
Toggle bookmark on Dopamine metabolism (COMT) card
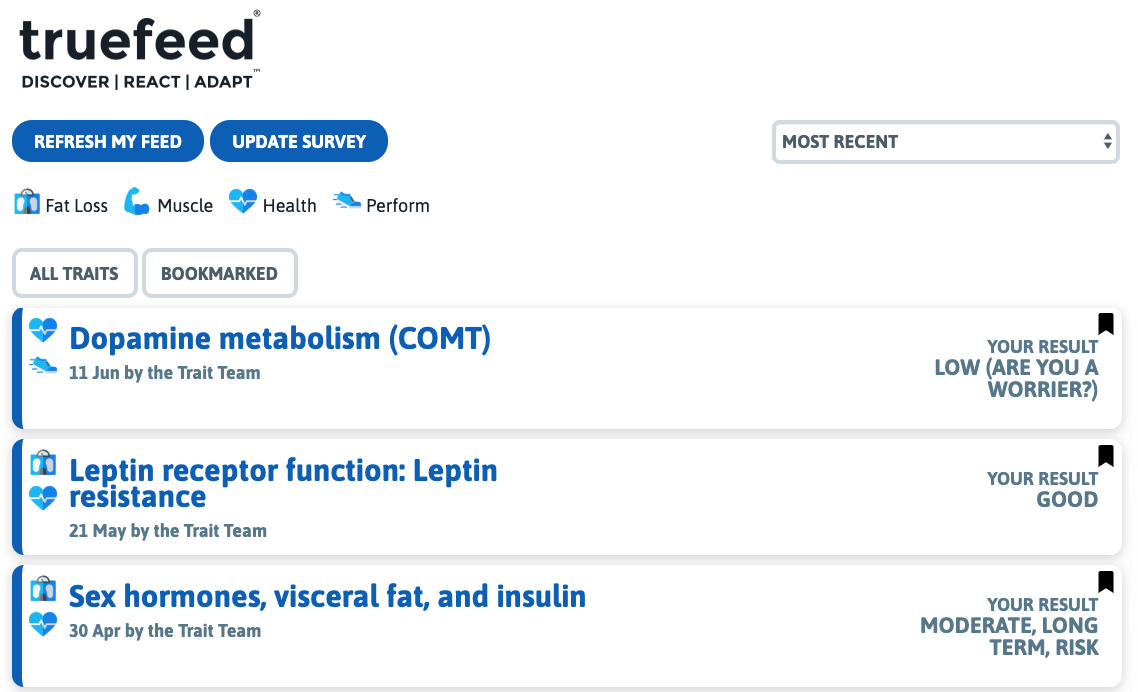[x=1105, y=324]
